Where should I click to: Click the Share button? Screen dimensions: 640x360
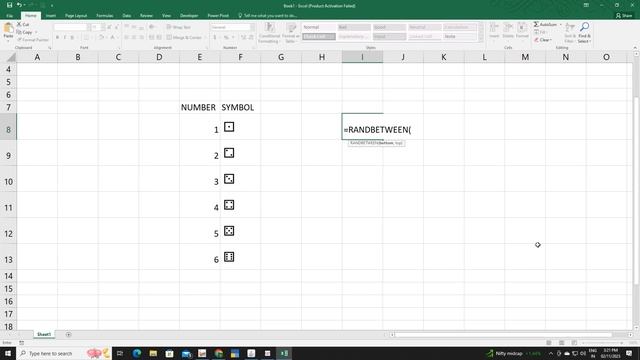point(624,16)
